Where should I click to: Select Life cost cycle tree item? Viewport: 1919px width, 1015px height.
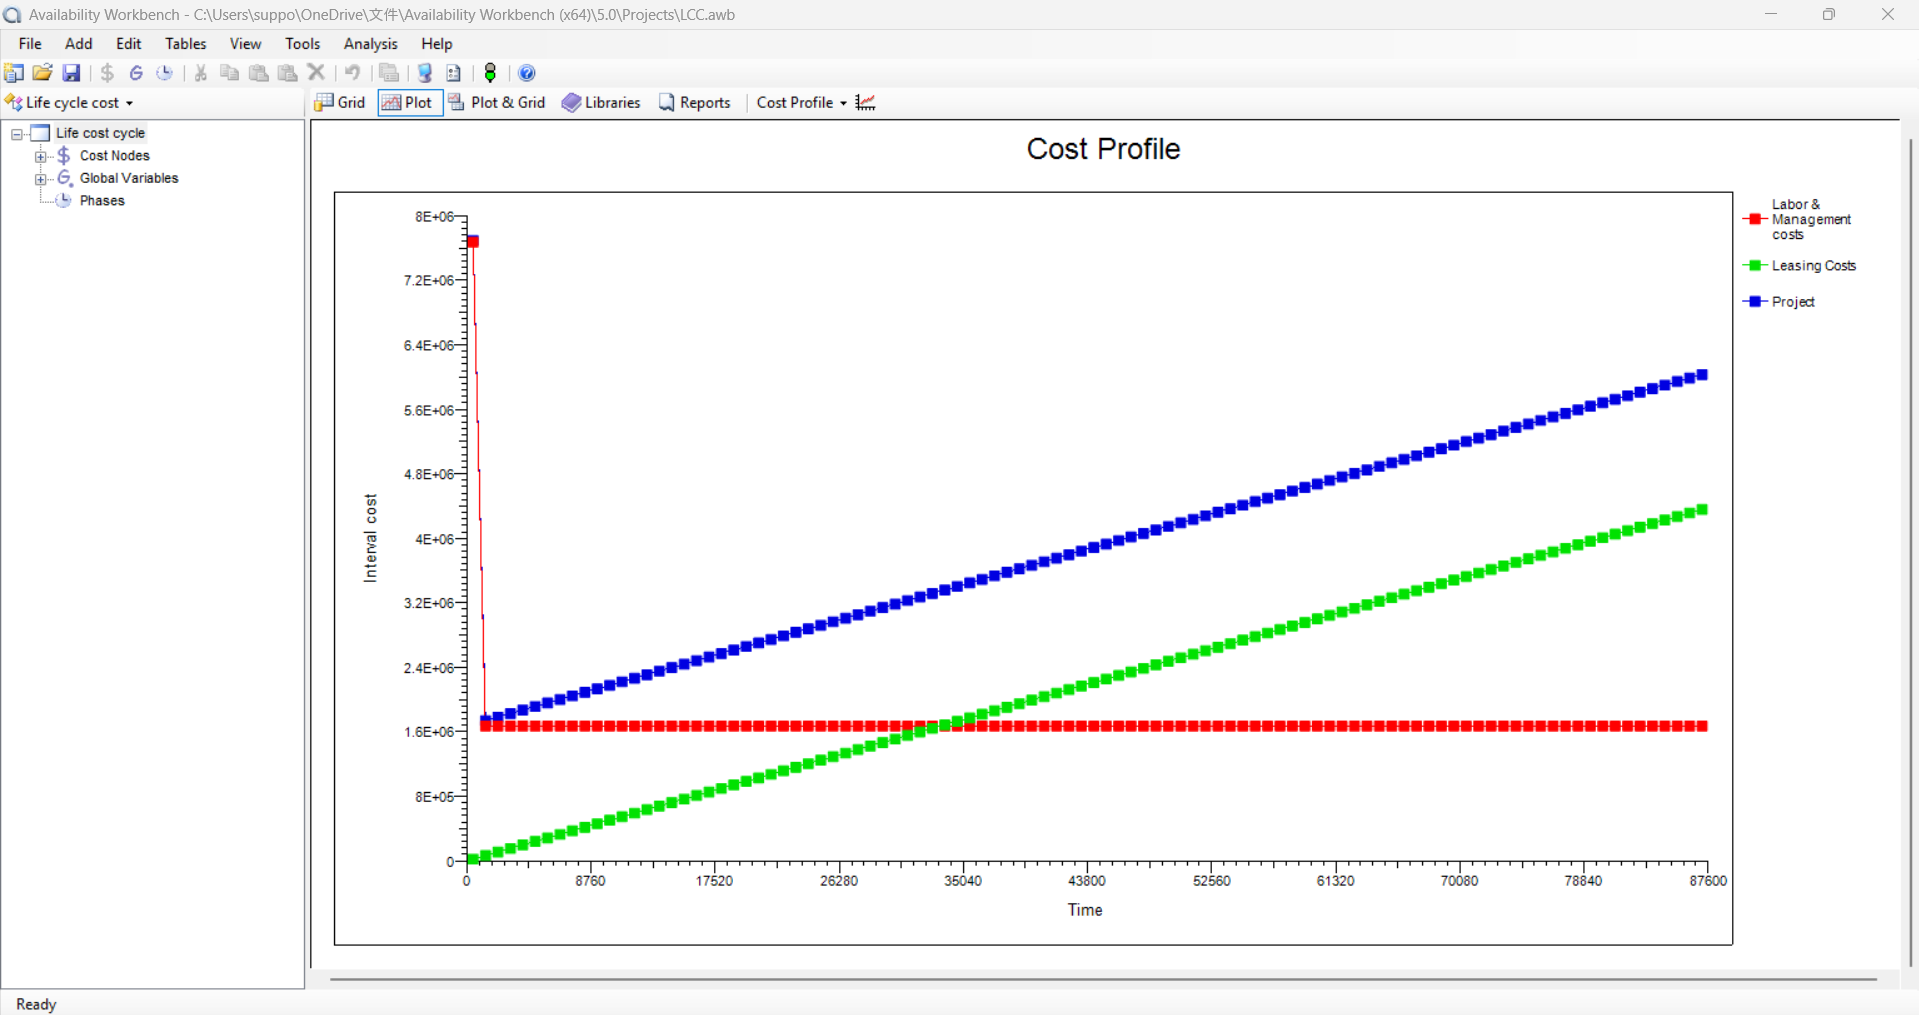click(100, 133)
